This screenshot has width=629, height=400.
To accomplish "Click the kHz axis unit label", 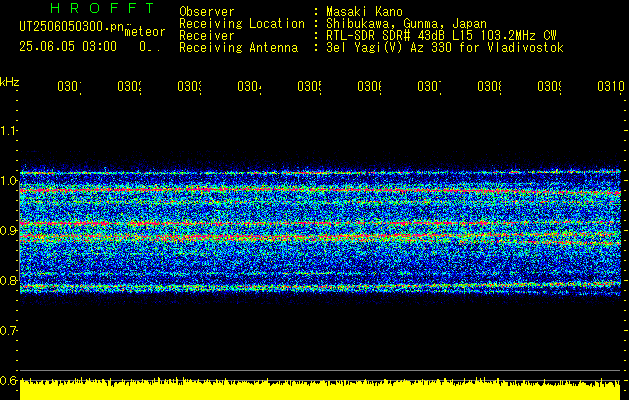I will click(9, 82).
